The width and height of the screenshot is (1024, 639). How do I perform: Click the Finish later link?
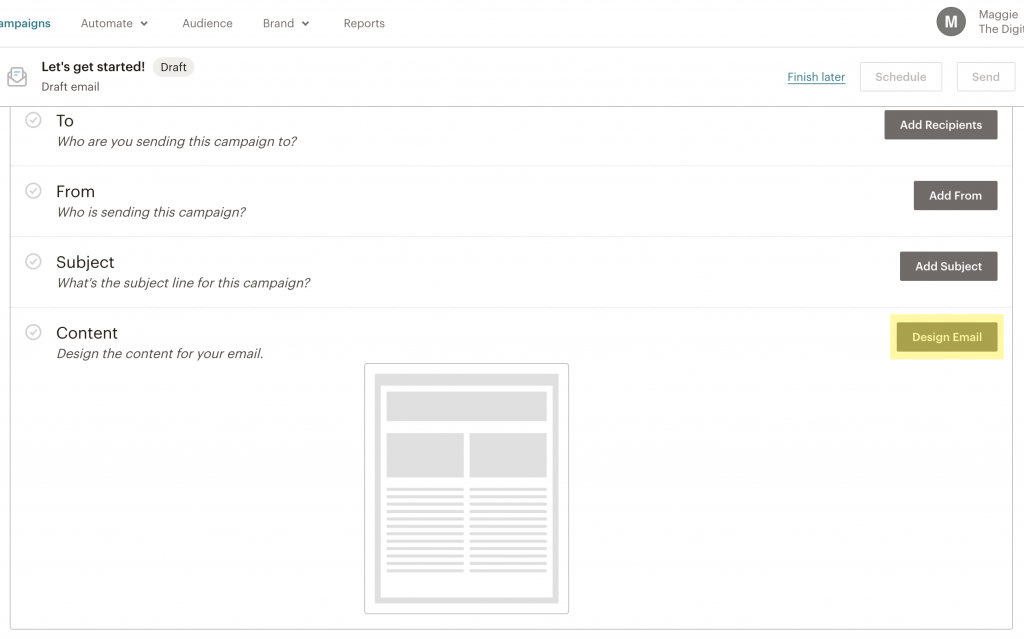click(816, 77)
